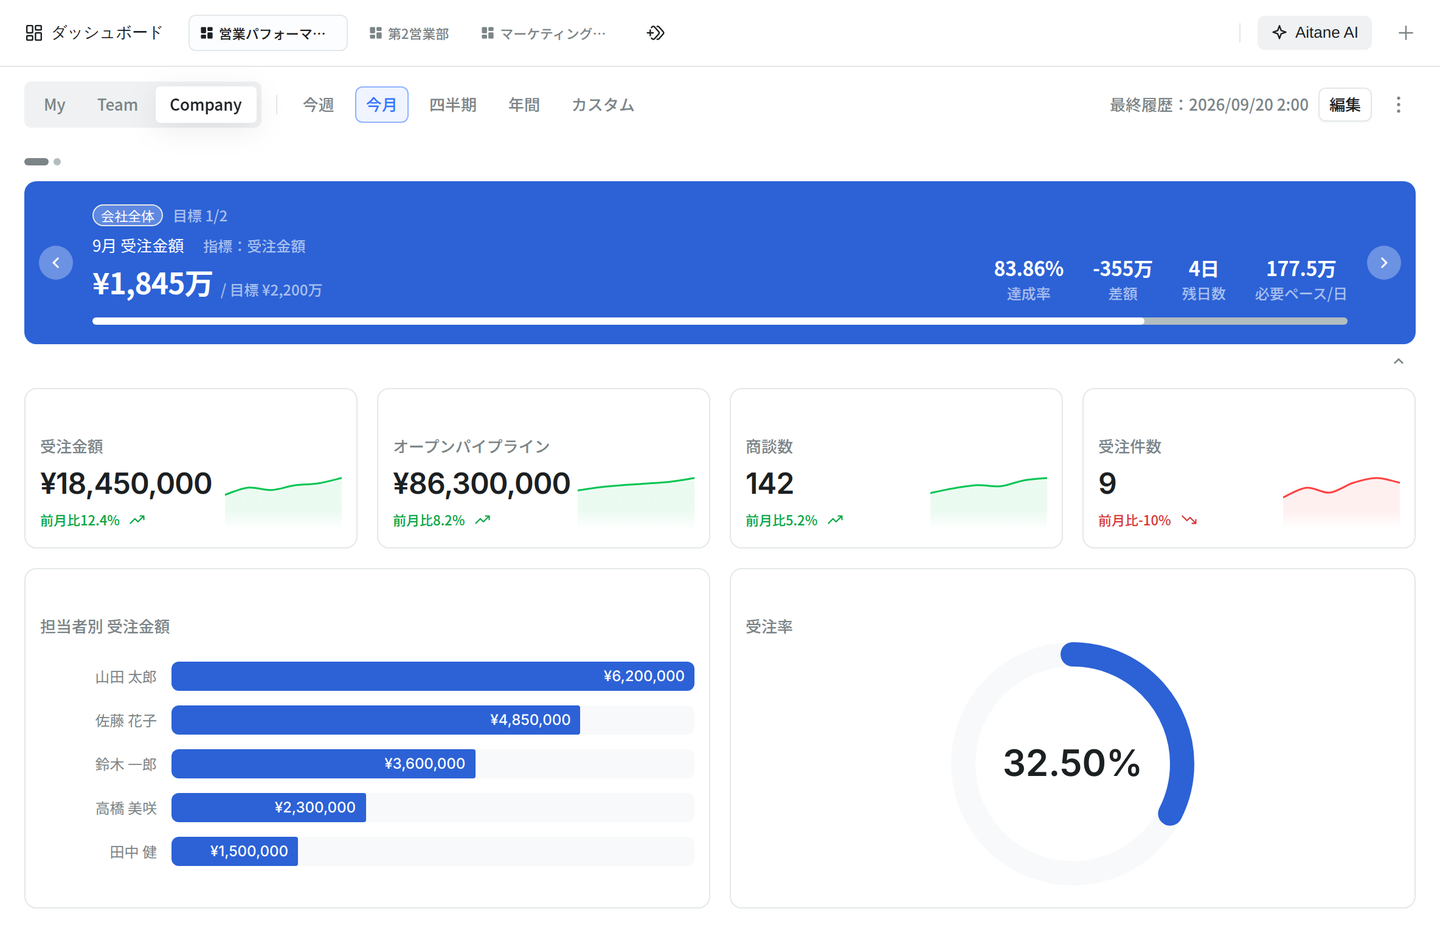
Task: Click the ¥18,450,000 value
Action: click(126, 484)
